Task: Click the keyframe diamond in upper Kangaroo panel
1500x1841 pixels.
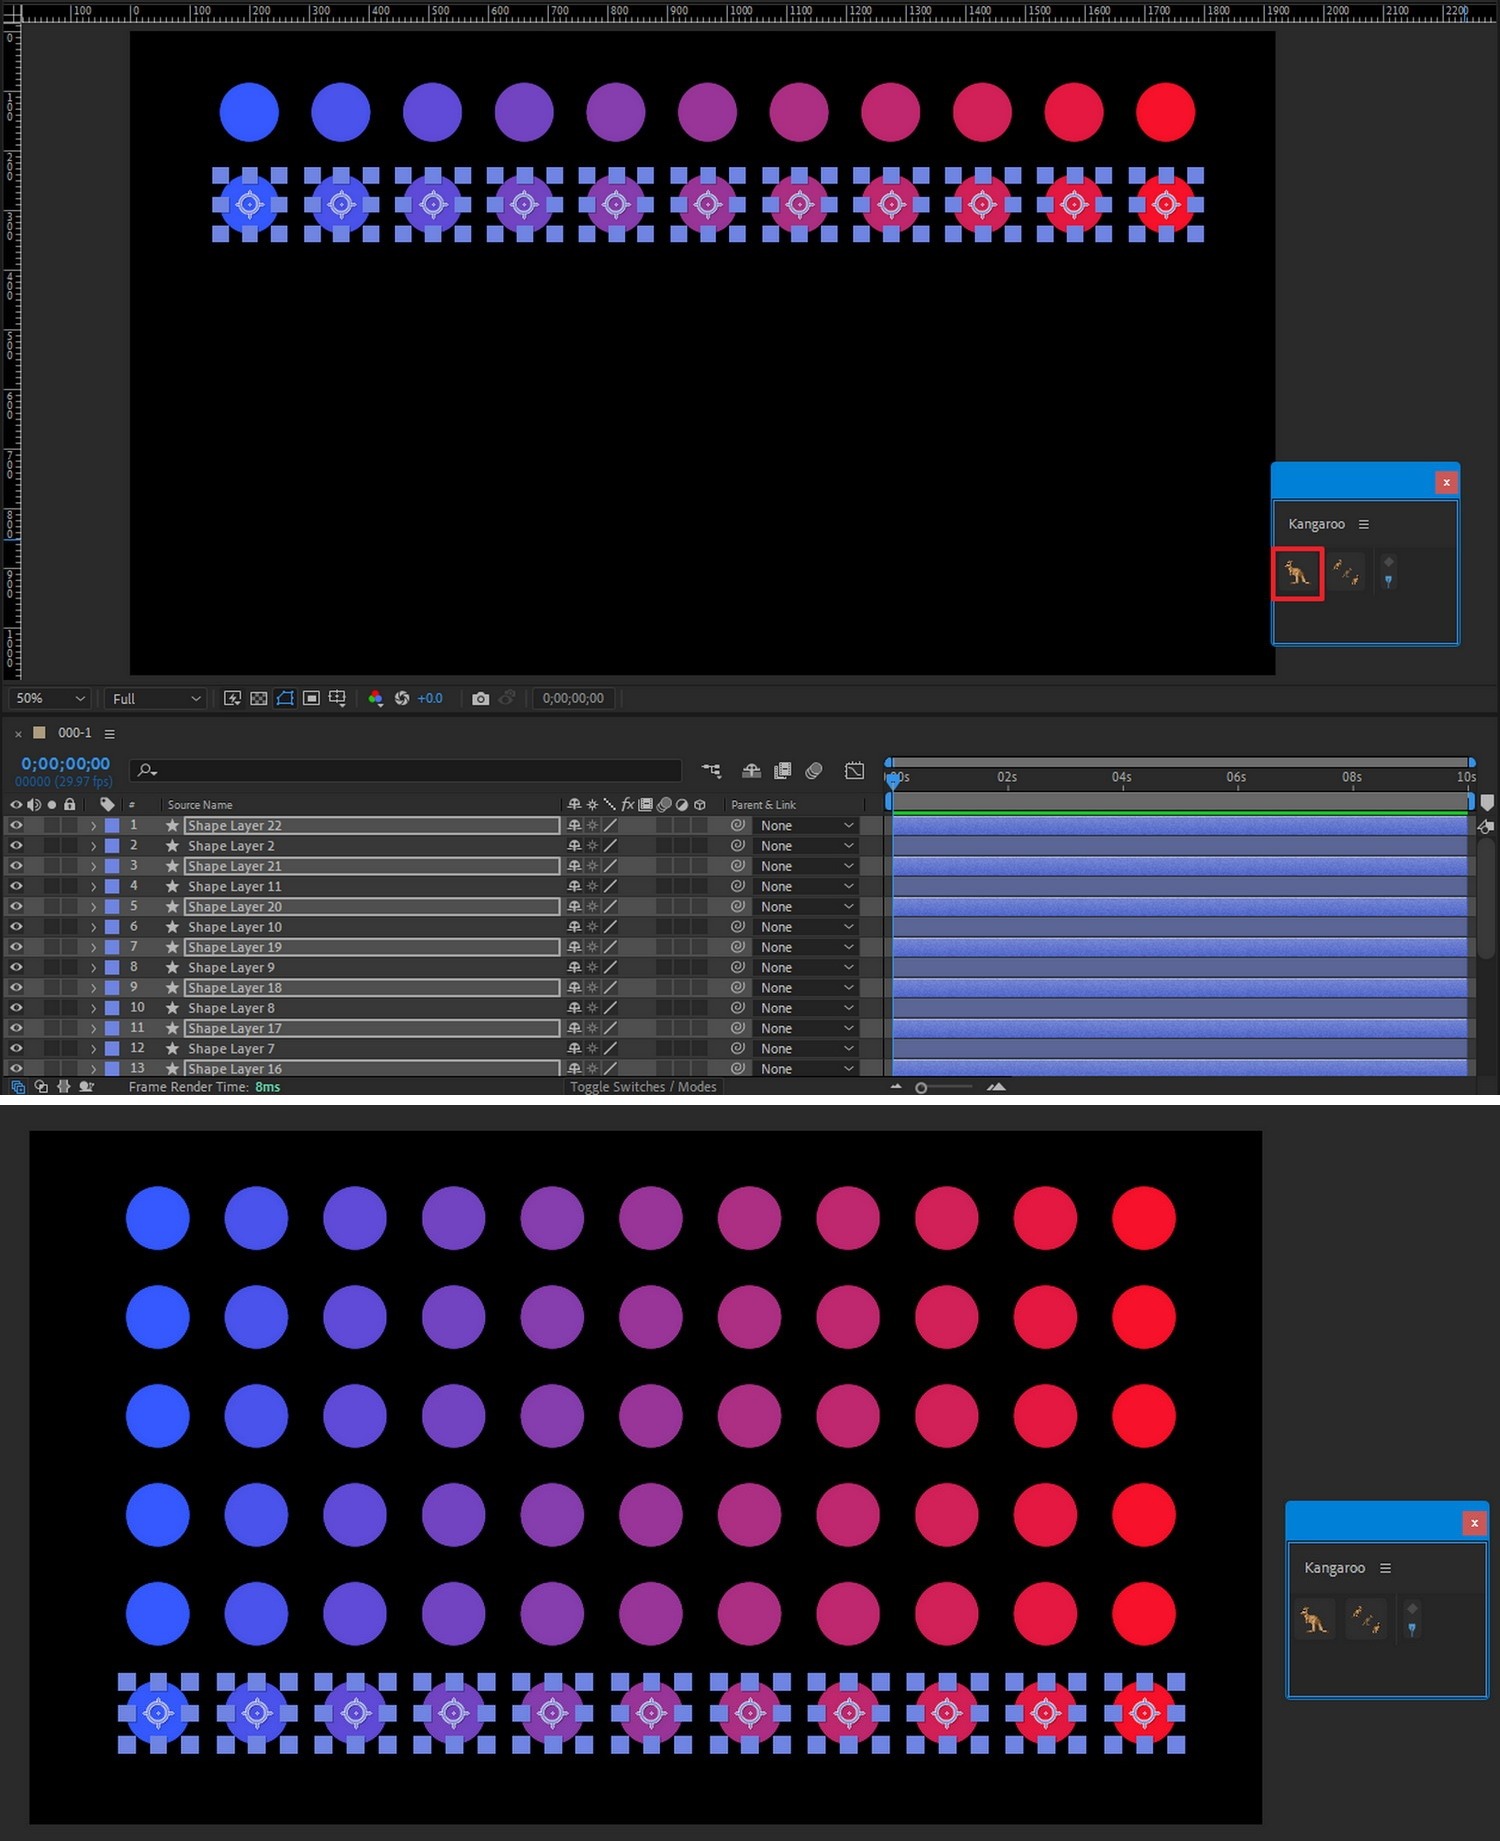Action: pyautogui.click(x=1388, y=561)
